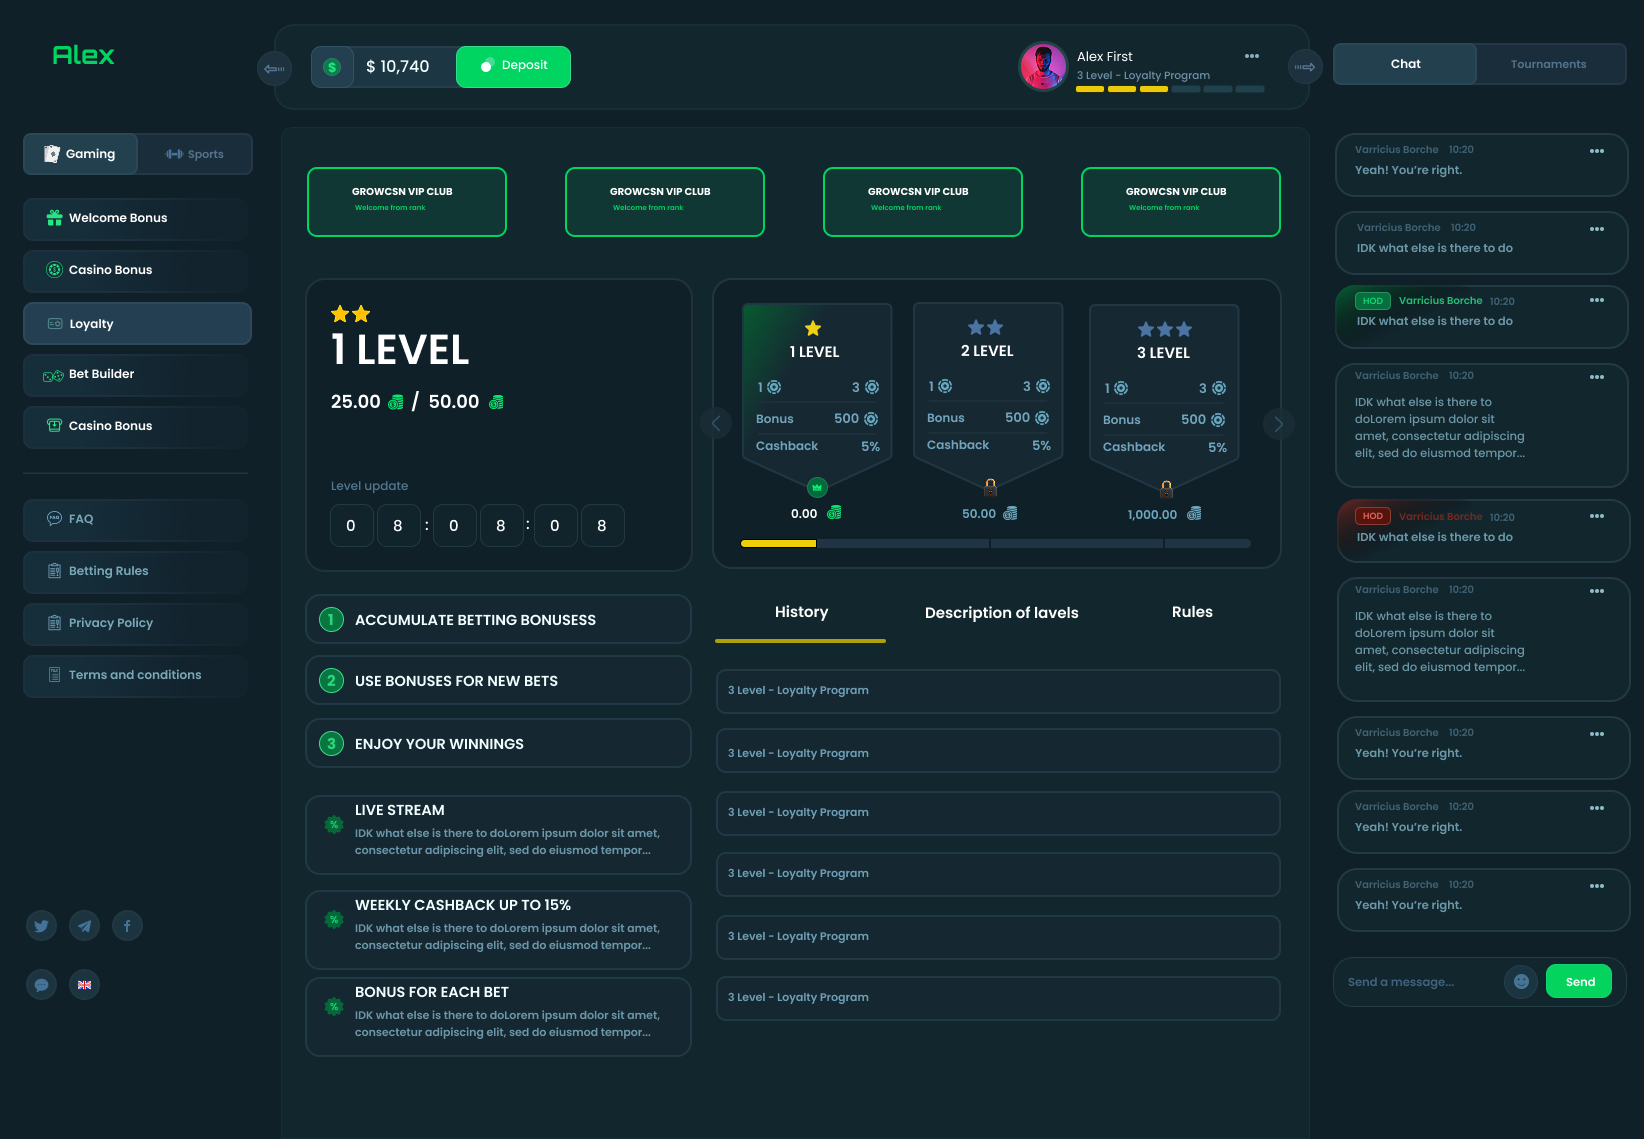The width and height of the screenshot is (1644, 1139).
Task: Open the three-dot menu beside Alex First
Action: point(1251,56)
